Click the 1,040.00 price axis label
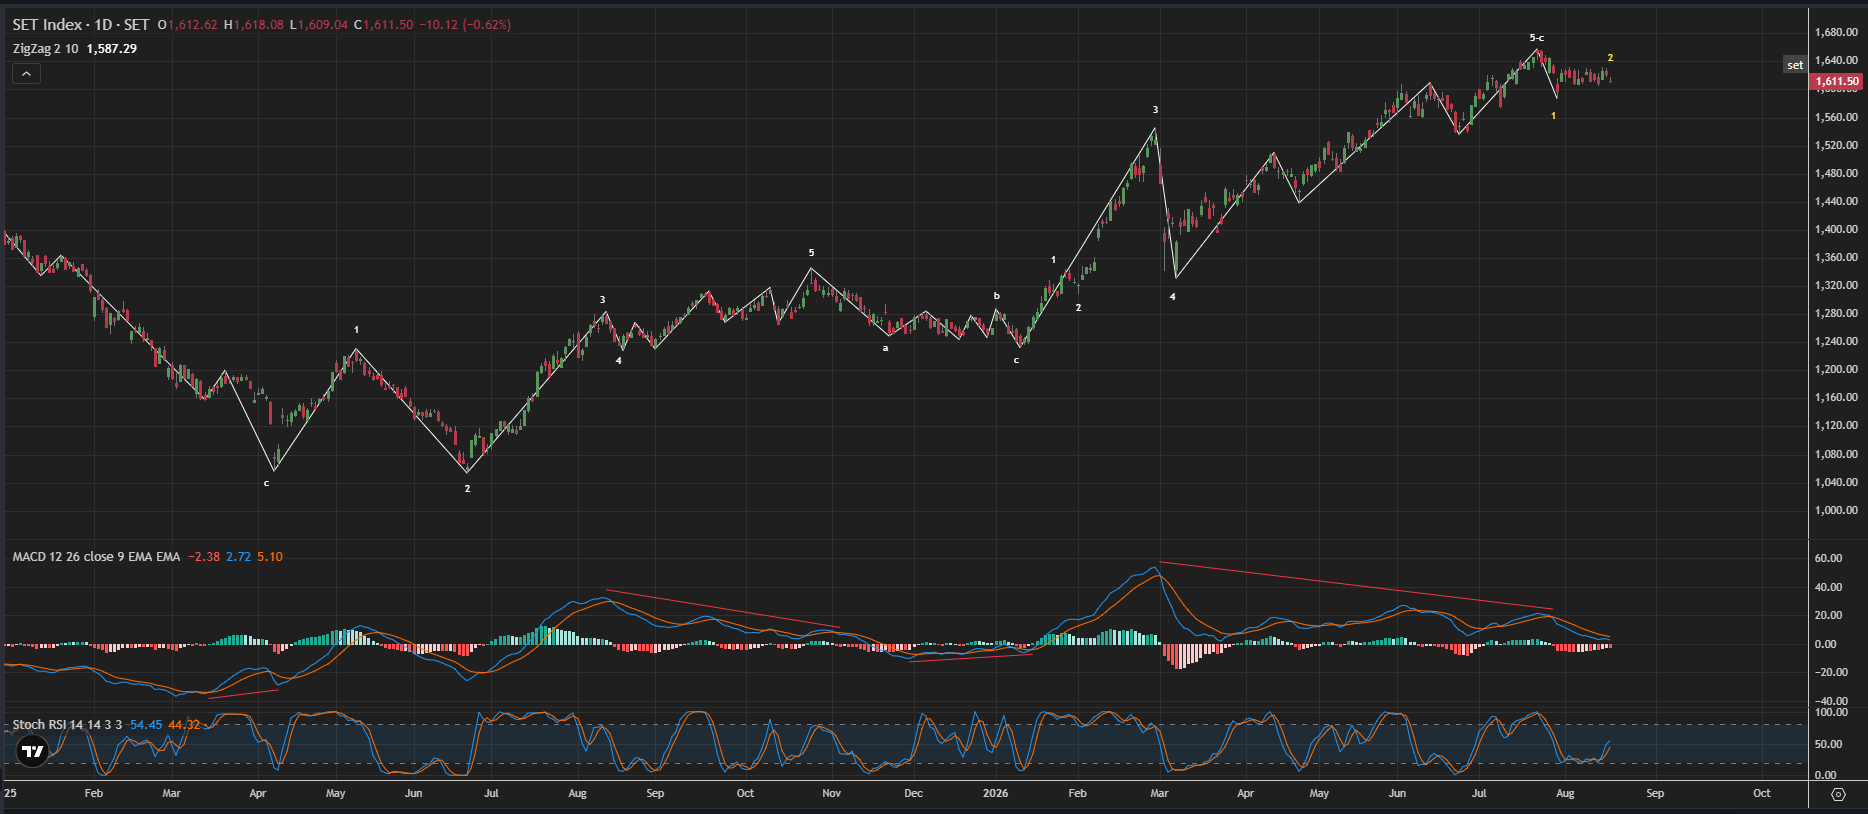This screenshot has width=1868, height=814. tap(1836, 482)
